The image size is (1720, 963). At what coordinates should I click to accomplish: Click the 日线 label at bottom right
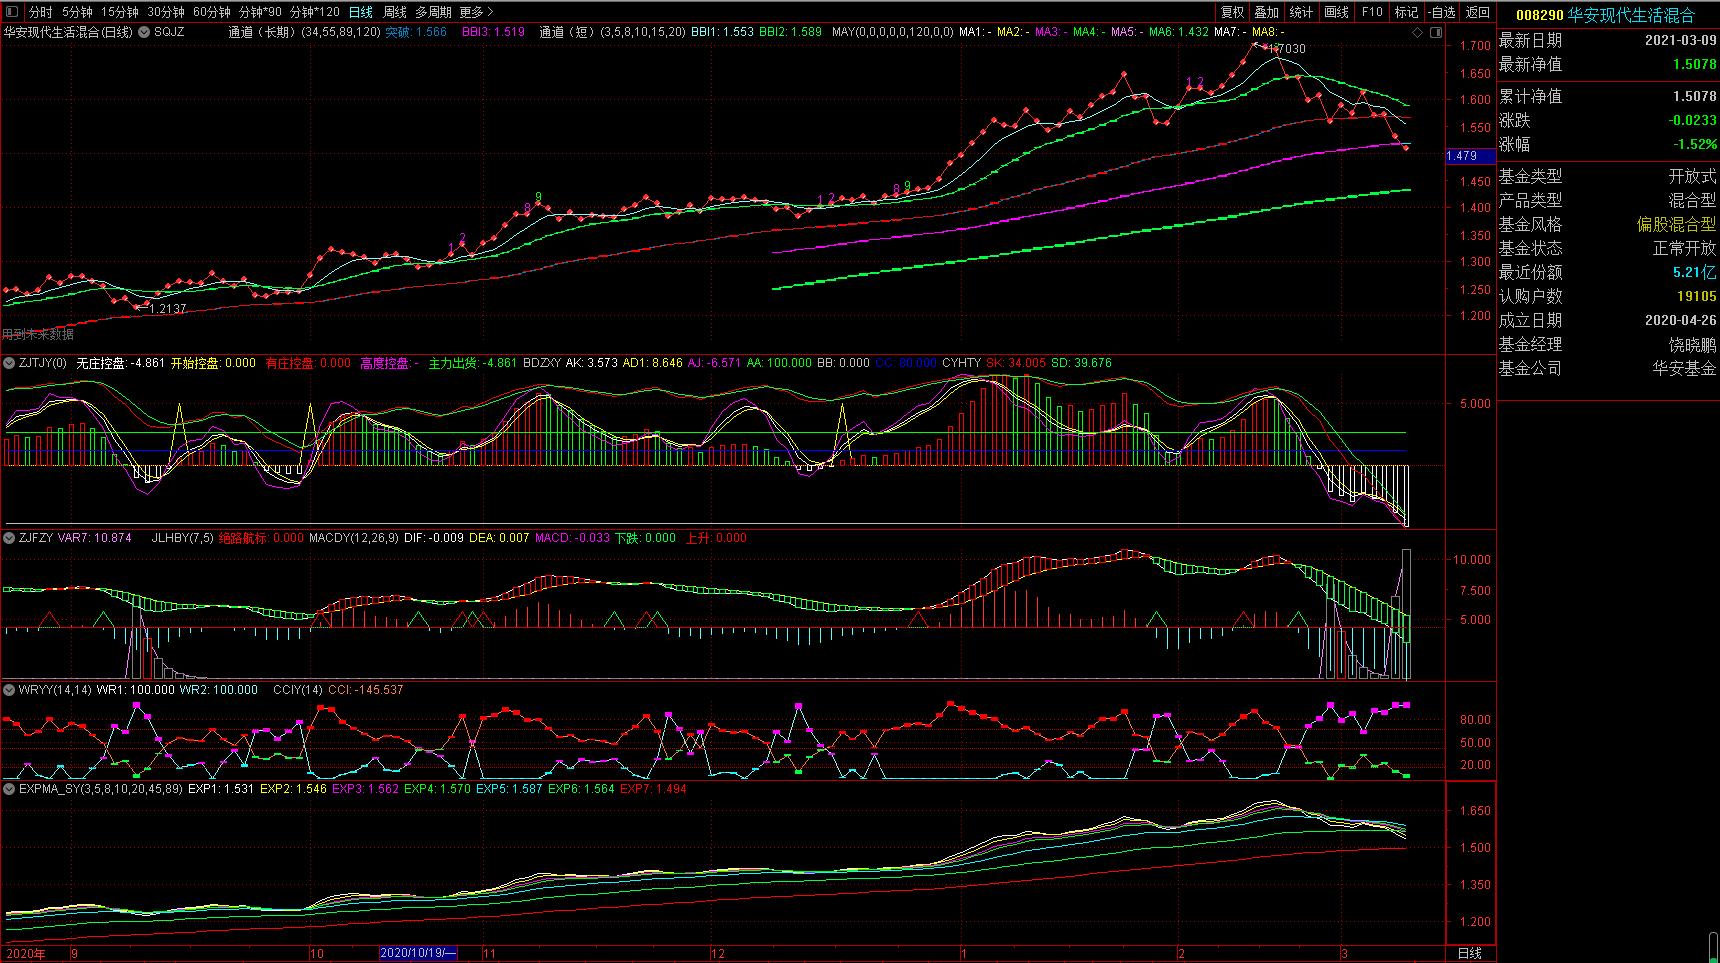pos(1470,953)
